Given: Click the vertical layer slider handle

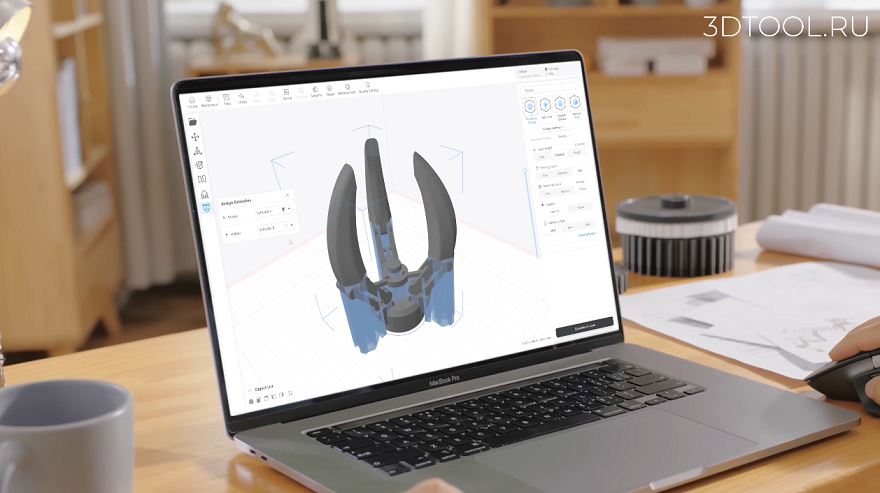Looking at the screenshot, I should pyautogui.click(x=525, y=170).
